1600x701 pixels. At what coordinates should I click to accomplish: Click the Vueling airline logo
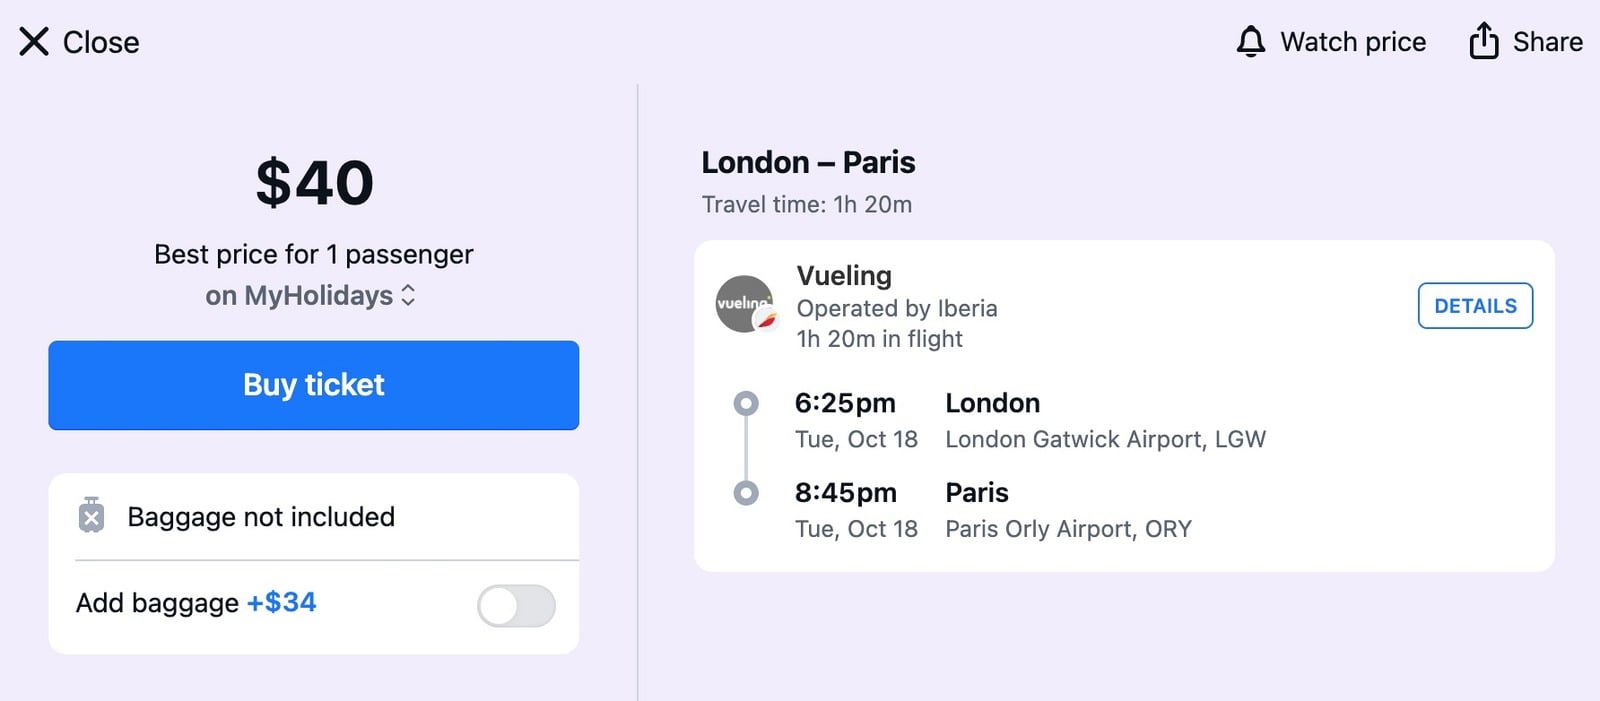coord(744,304)
